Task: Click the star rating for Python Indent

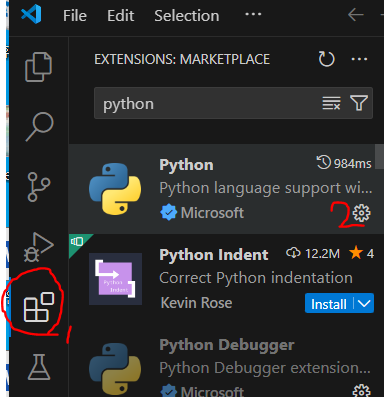Action: [361, 253]
